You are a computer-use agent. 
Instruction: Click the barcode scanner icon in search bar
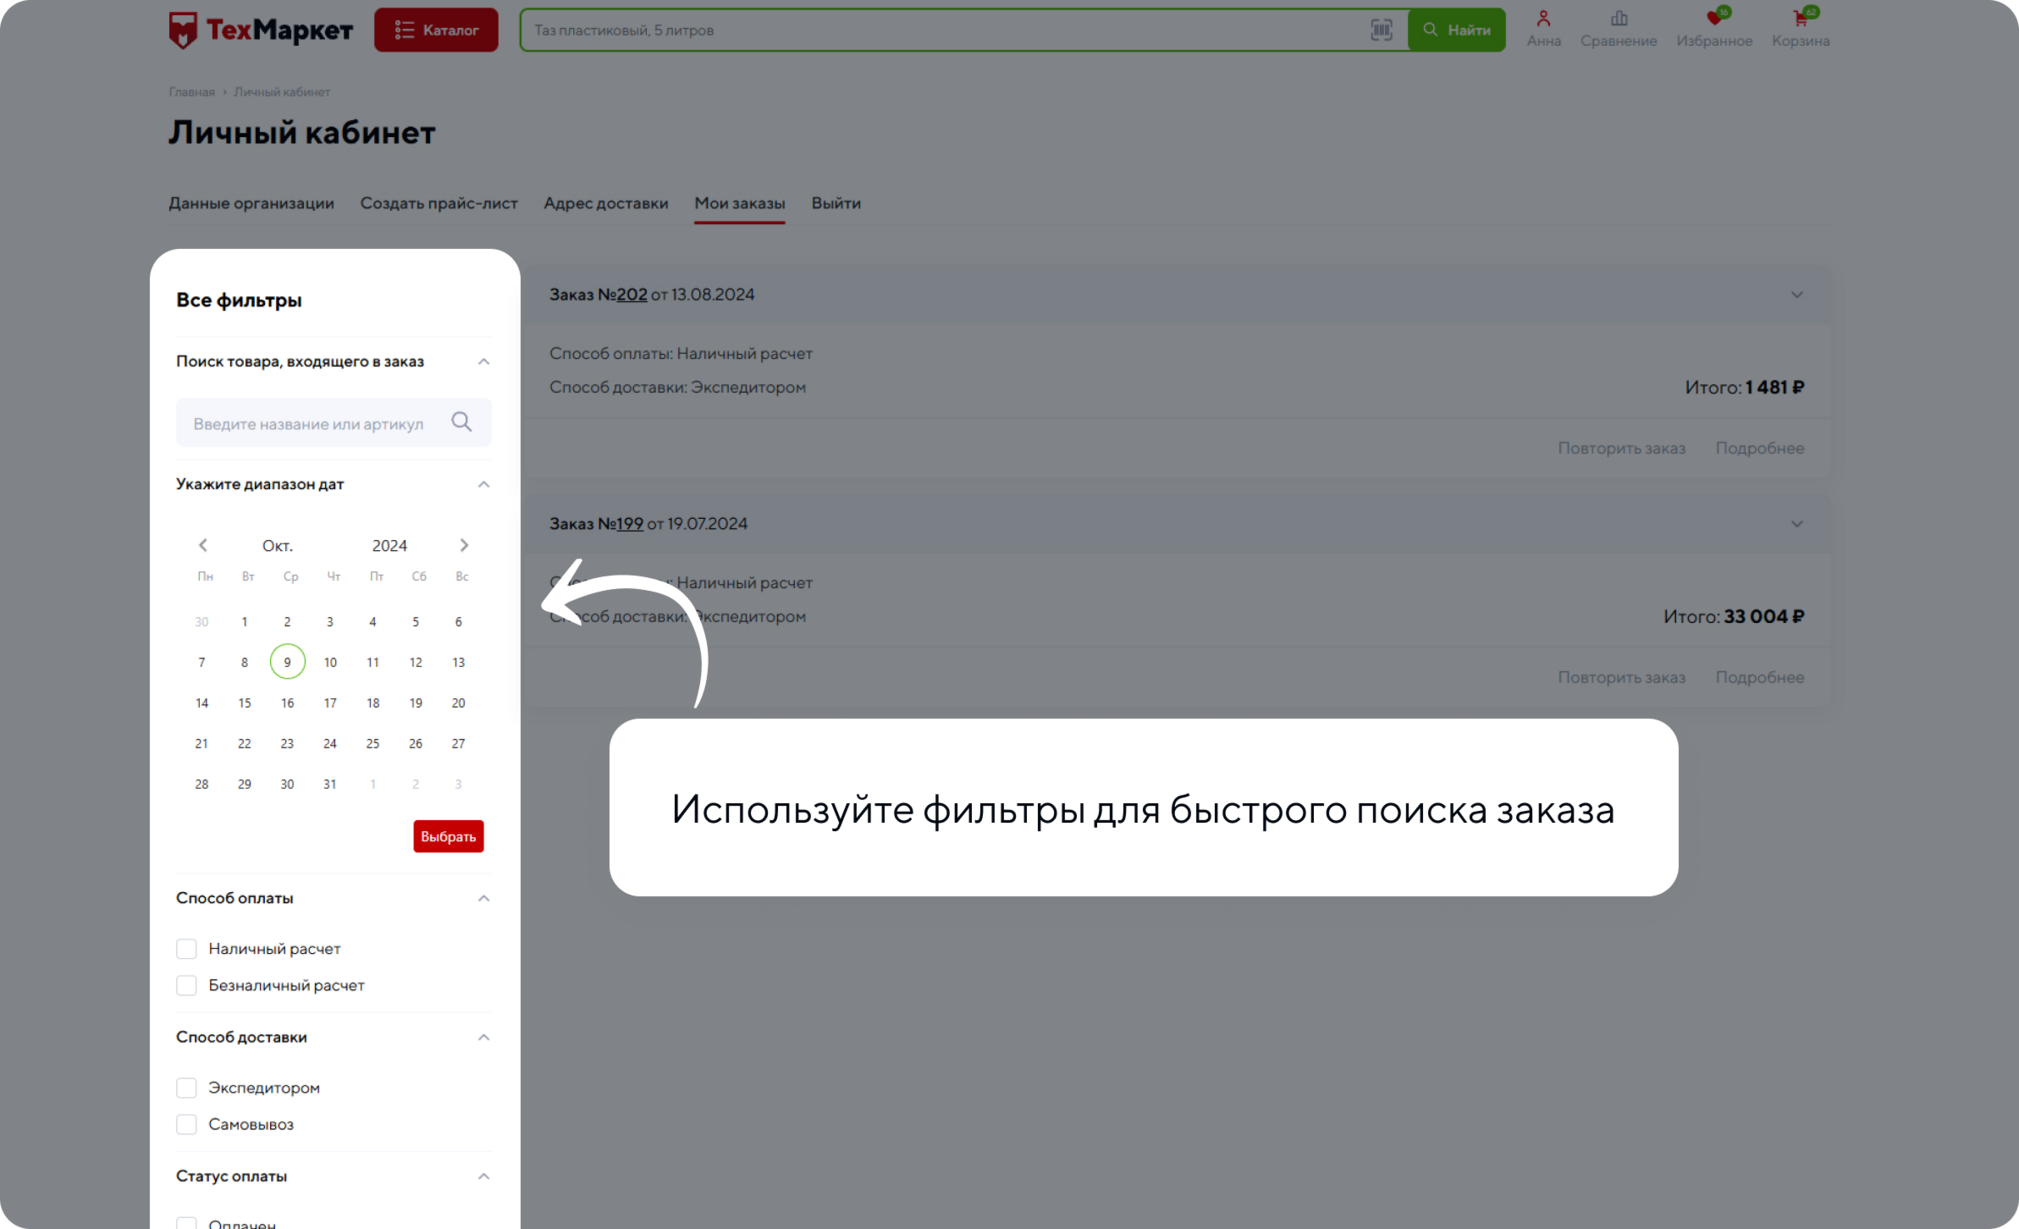1381,30
